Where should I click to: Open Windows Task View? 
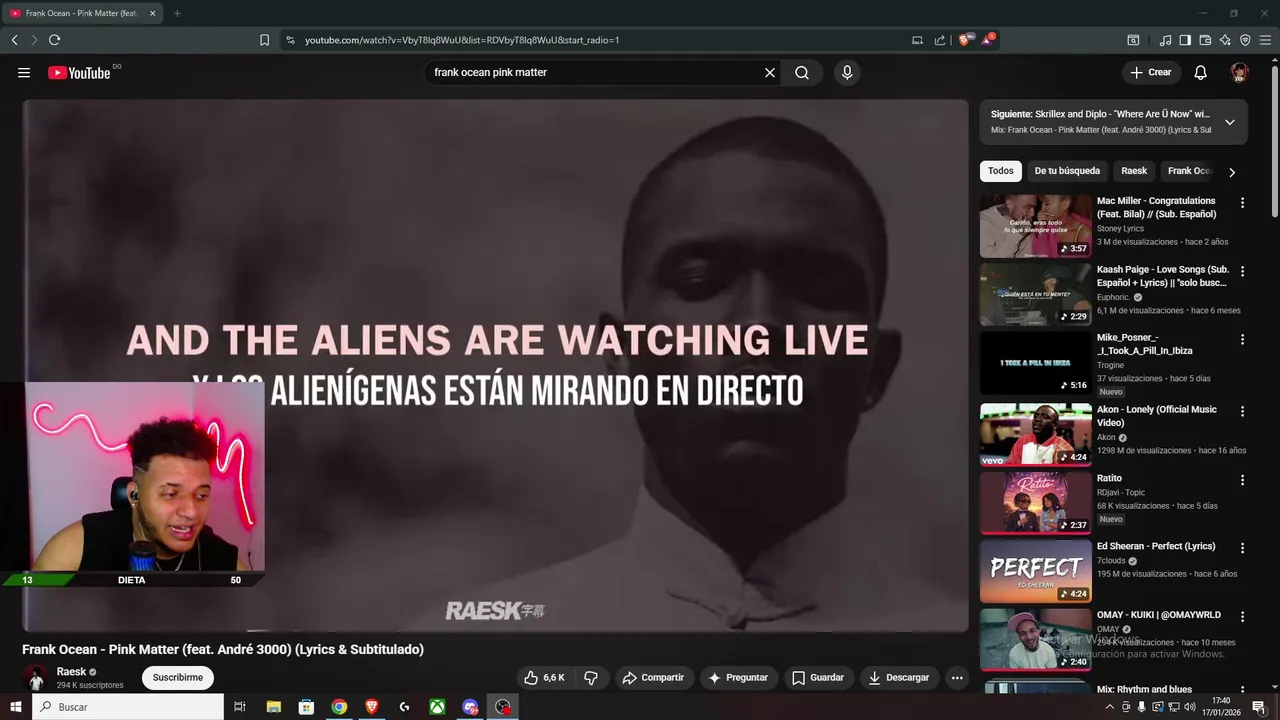click(240, 707)
